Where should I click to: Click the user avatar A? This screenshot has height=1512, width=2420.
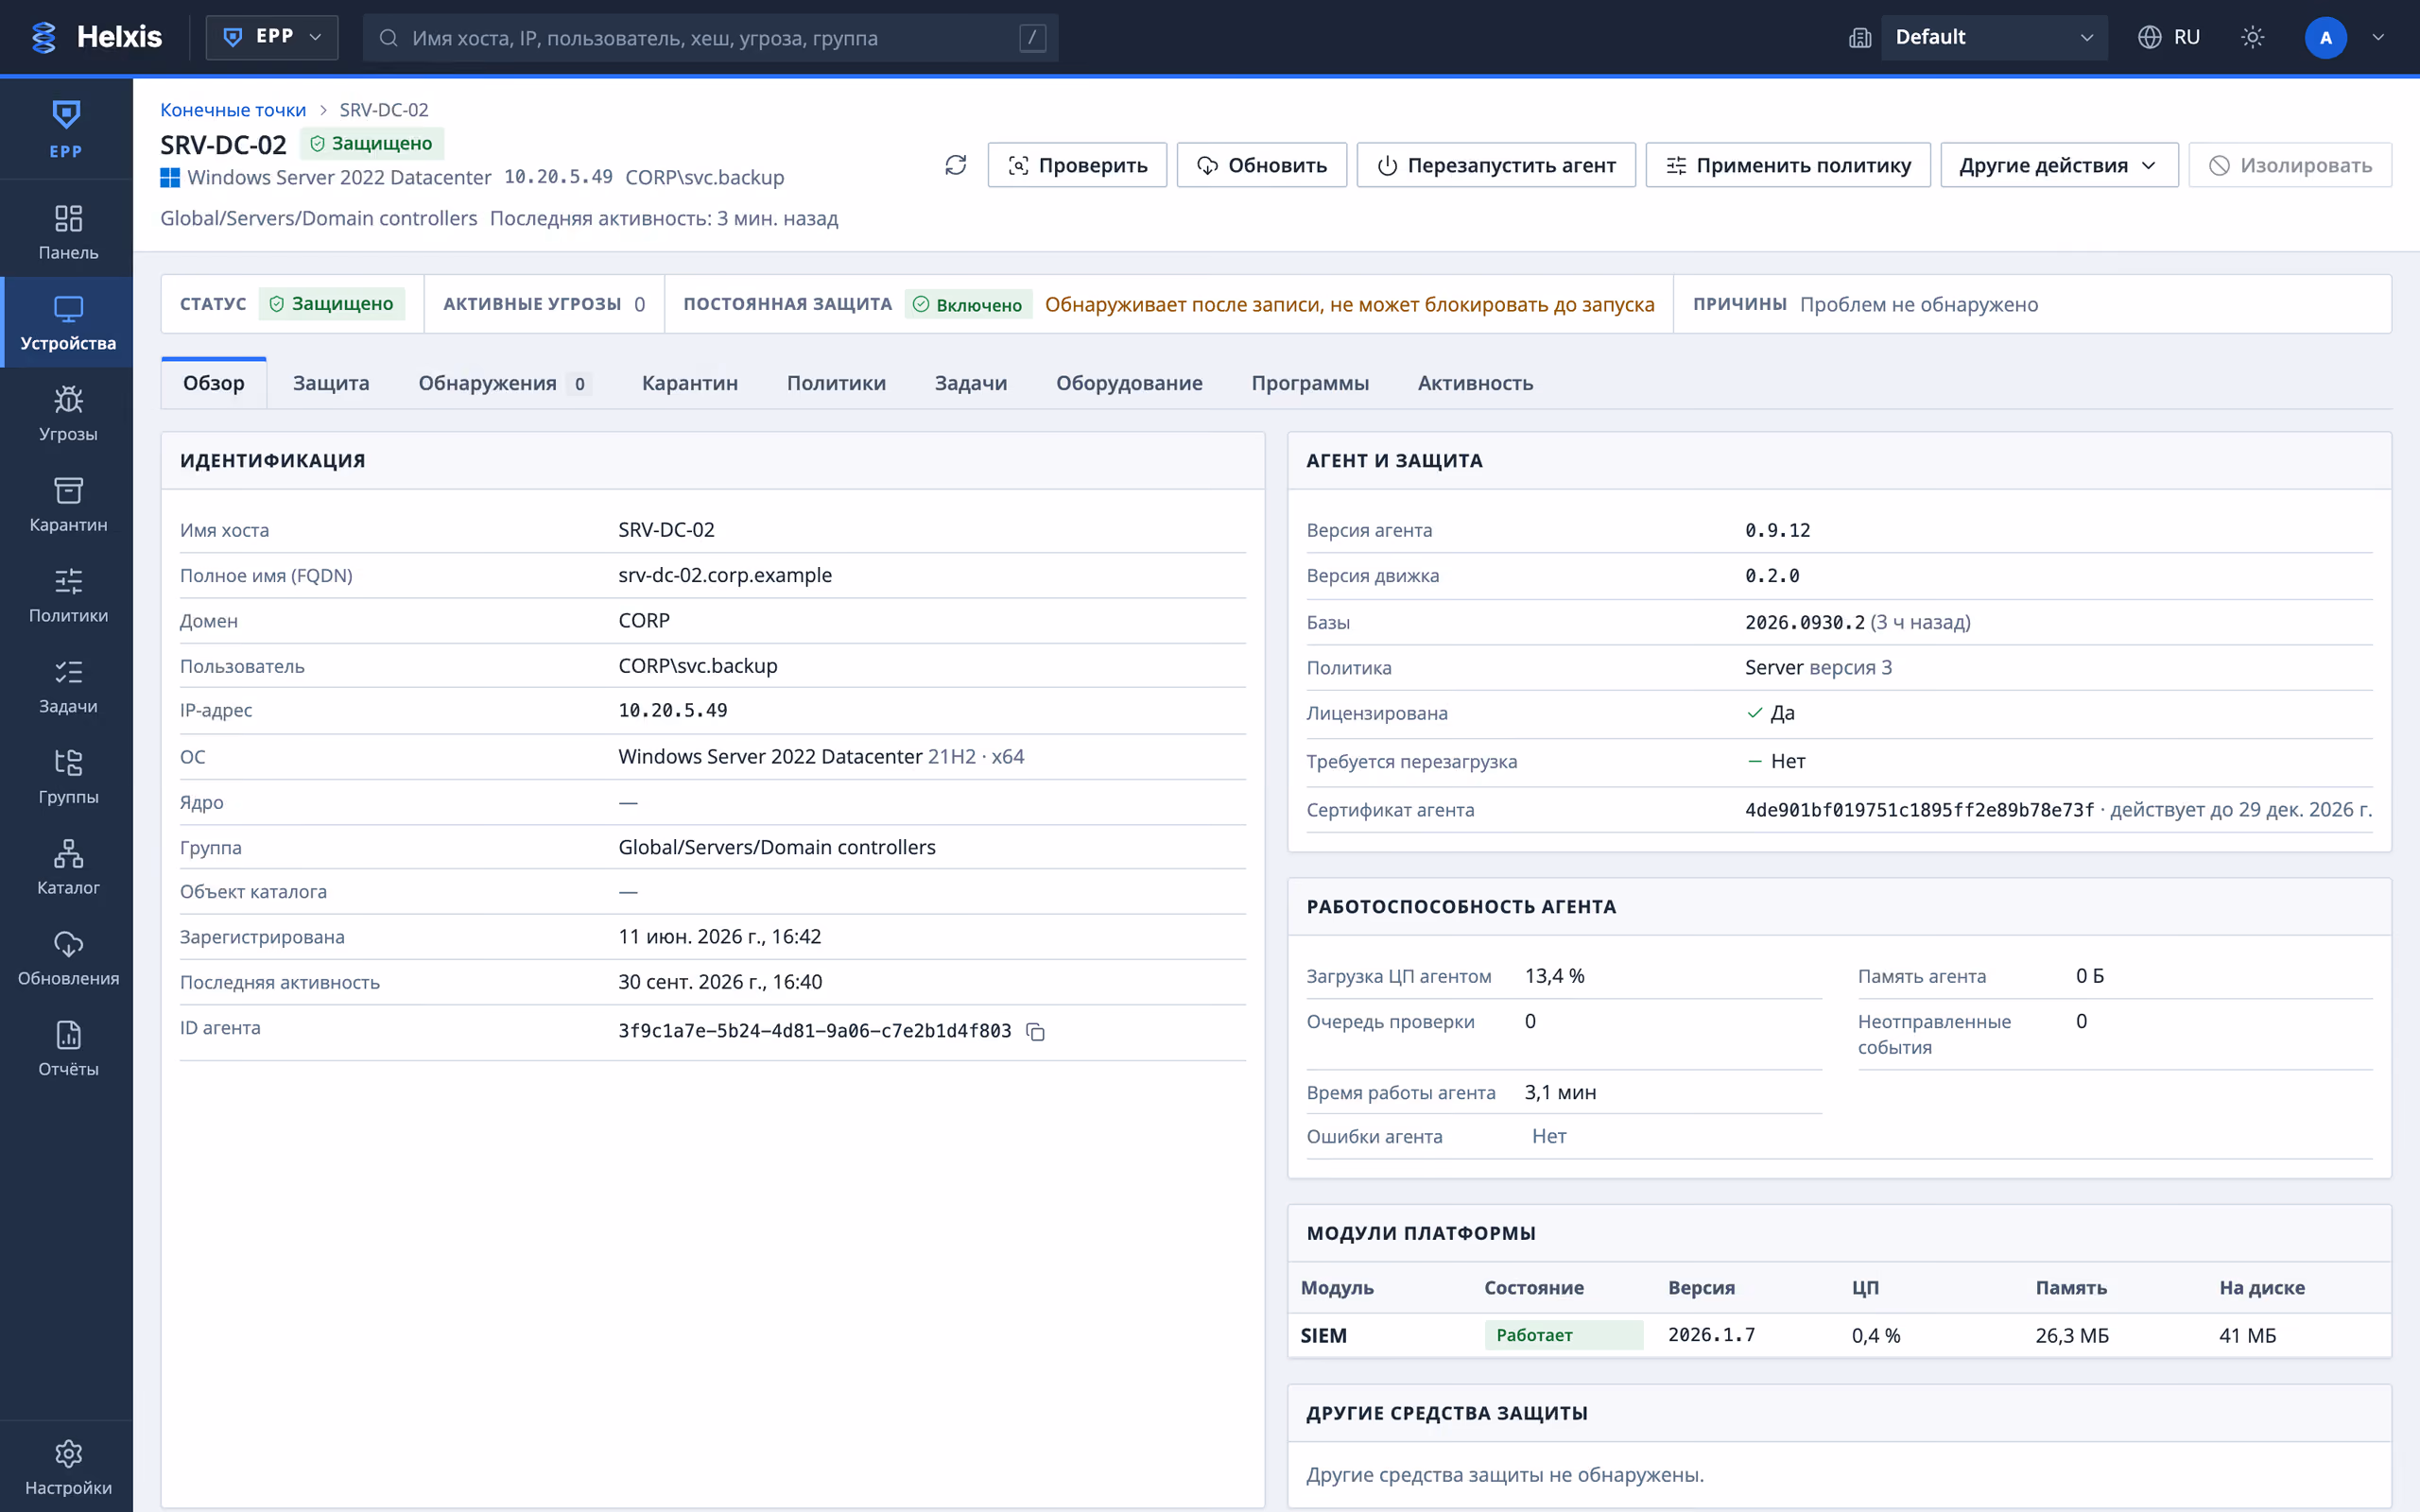point(2326,37)
